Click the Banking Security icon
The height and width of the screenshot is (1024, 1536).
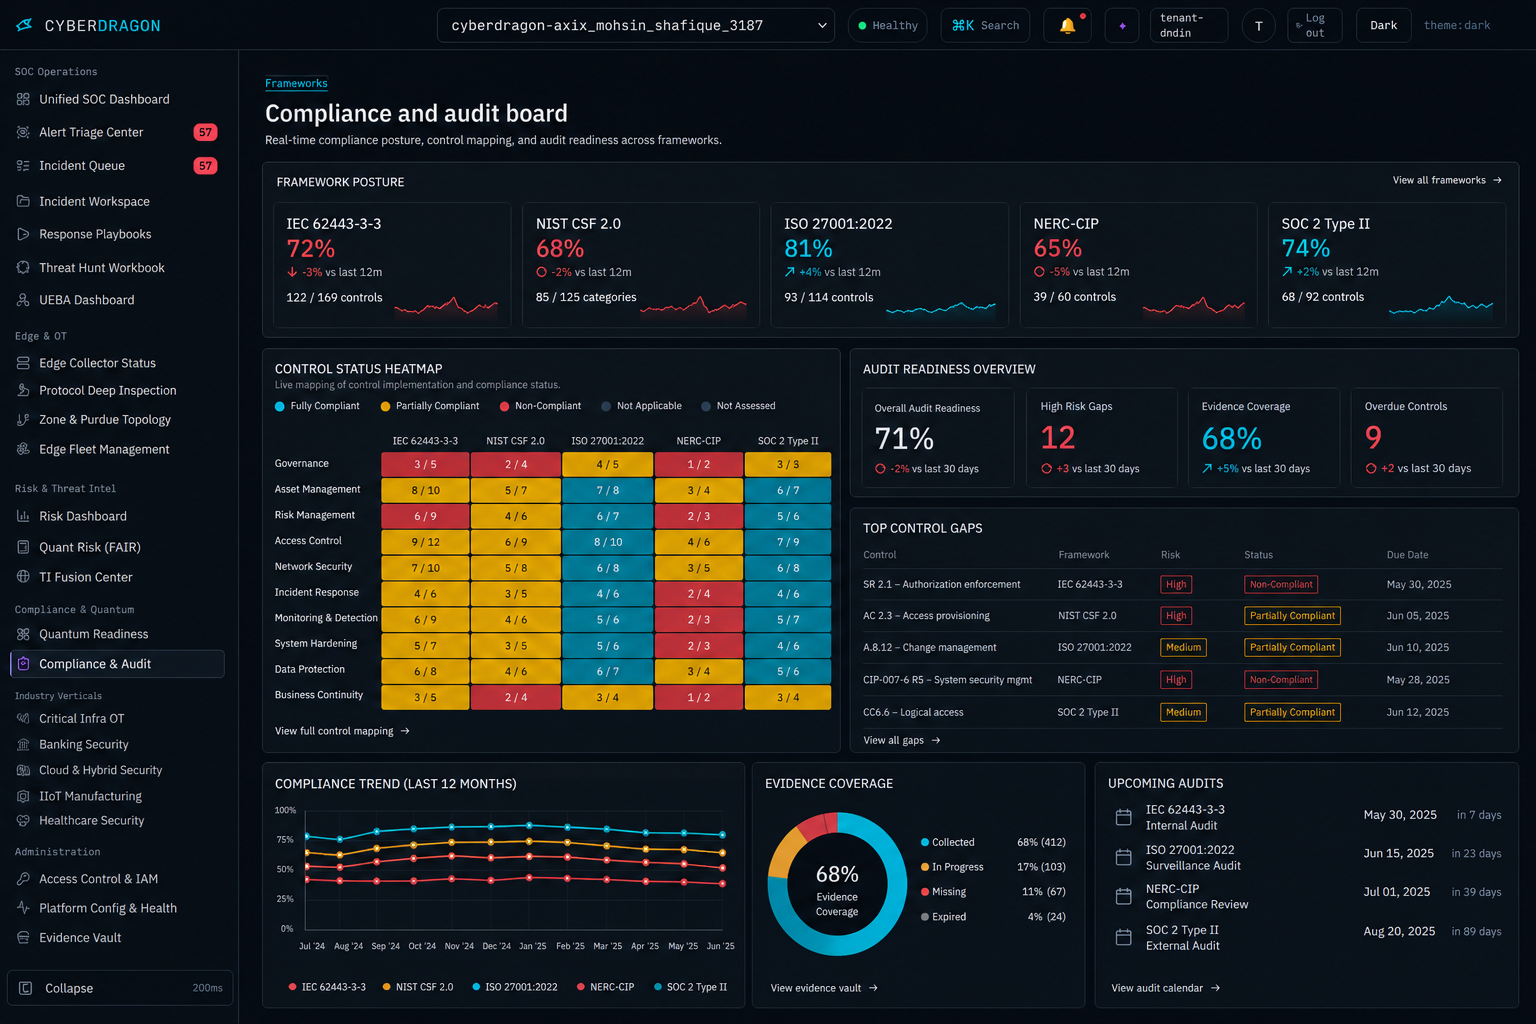pos(23,744)
